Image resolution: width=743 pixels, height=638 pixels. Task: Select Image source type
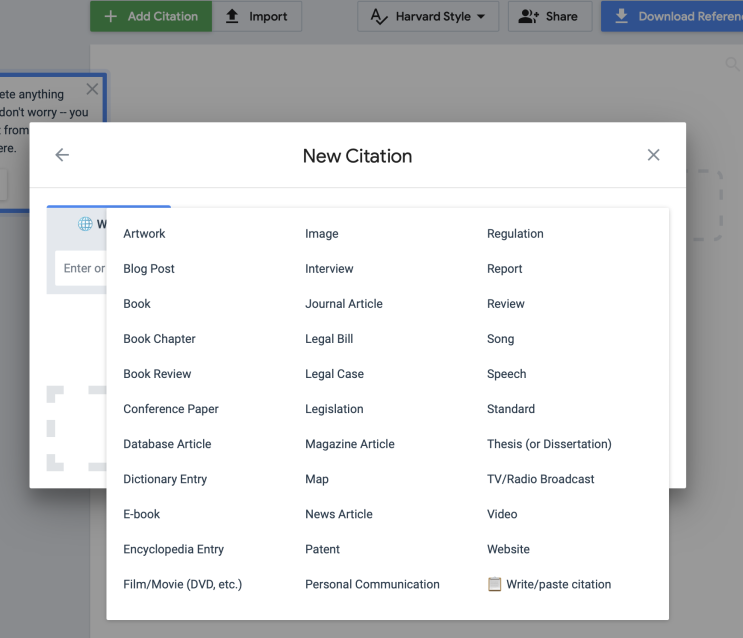322,234
